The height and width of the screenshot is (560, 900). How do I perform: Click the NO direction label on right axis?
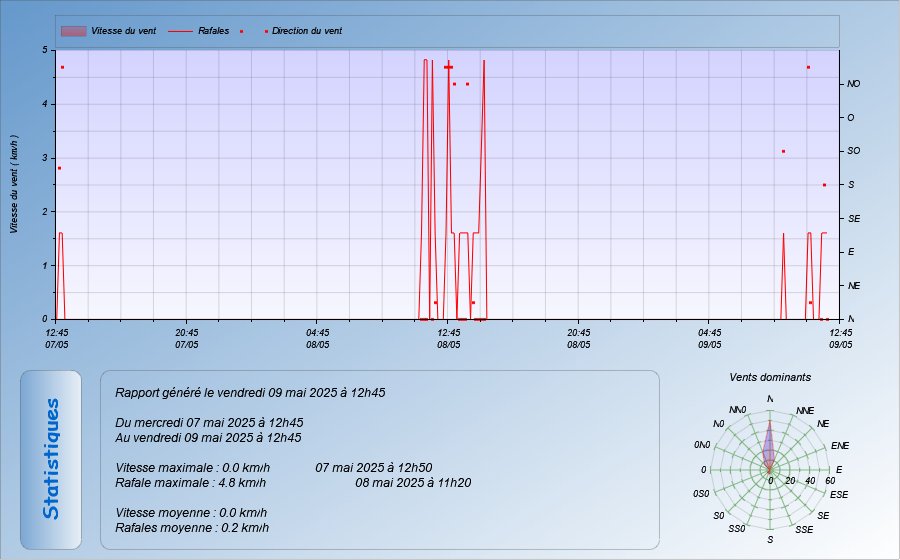point(854,84)
